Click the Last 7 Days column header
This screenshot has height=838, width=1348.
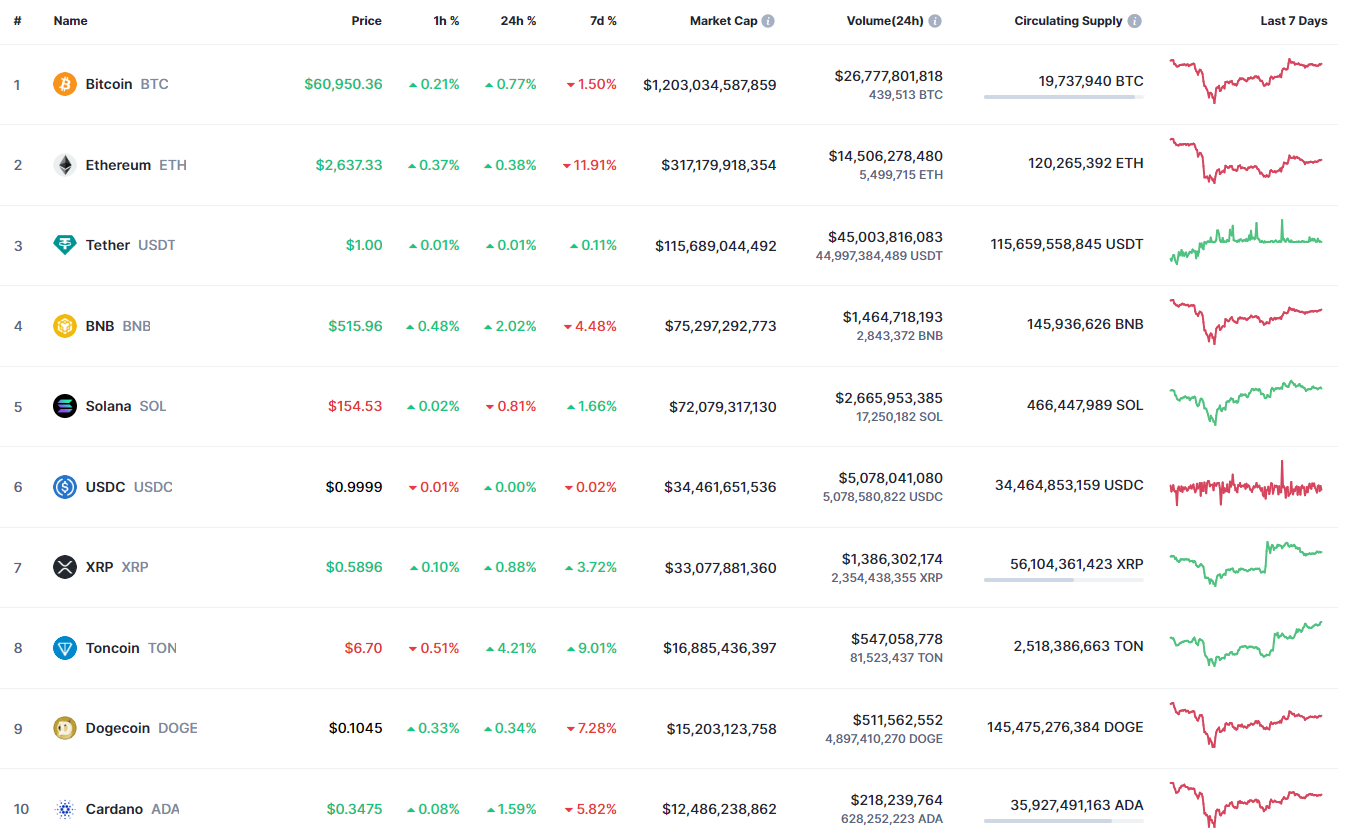click(1294, 21)
